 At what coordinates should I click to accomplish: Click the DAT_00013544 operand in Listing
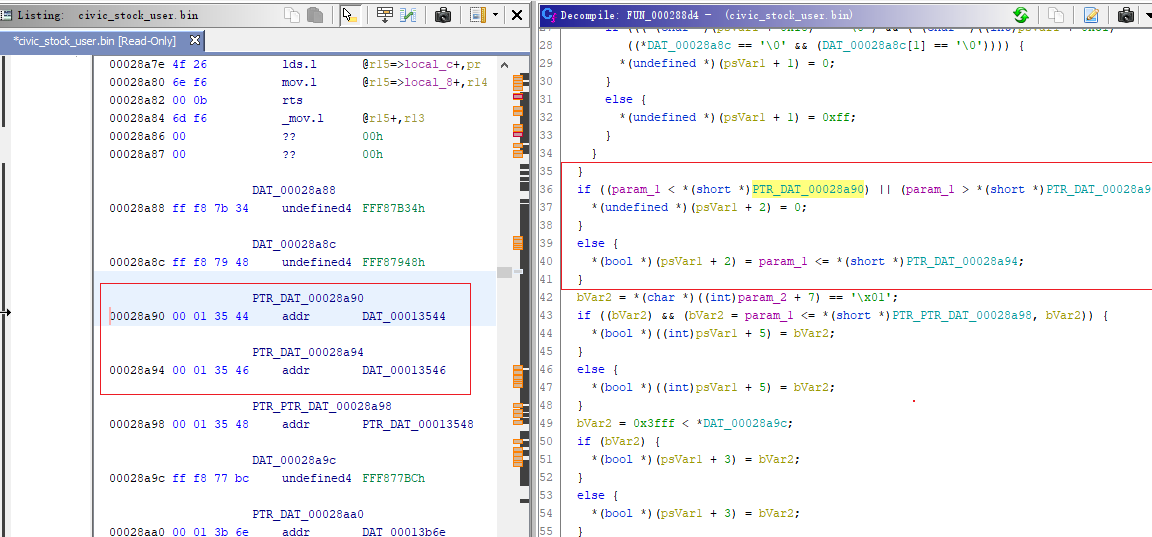(403, 317)
